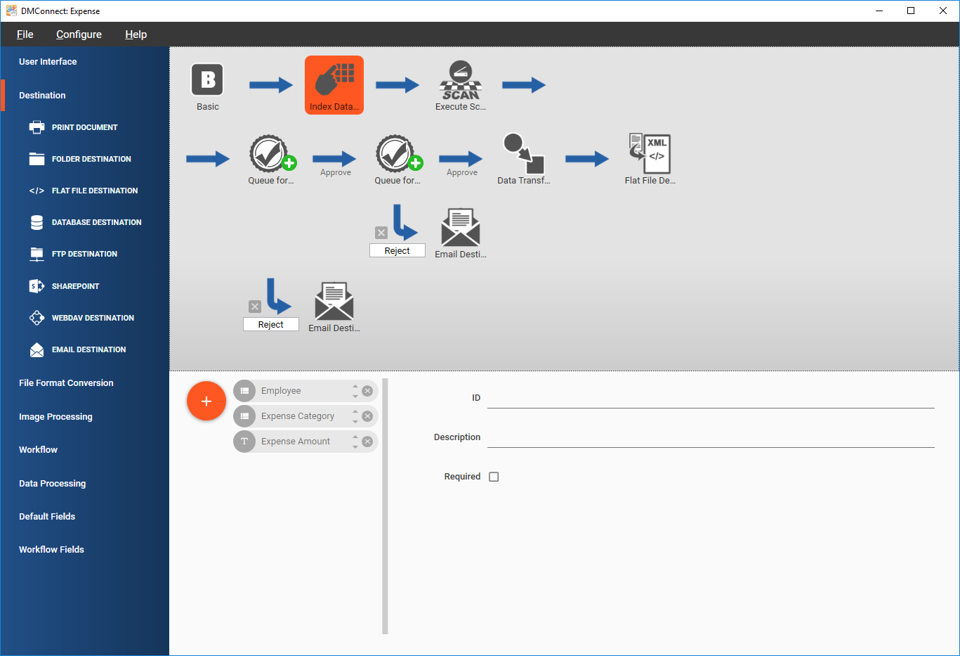Expand the File Format Conversion section
The height and width of the screenshot is (656, 960).
[x=66, y=383]
